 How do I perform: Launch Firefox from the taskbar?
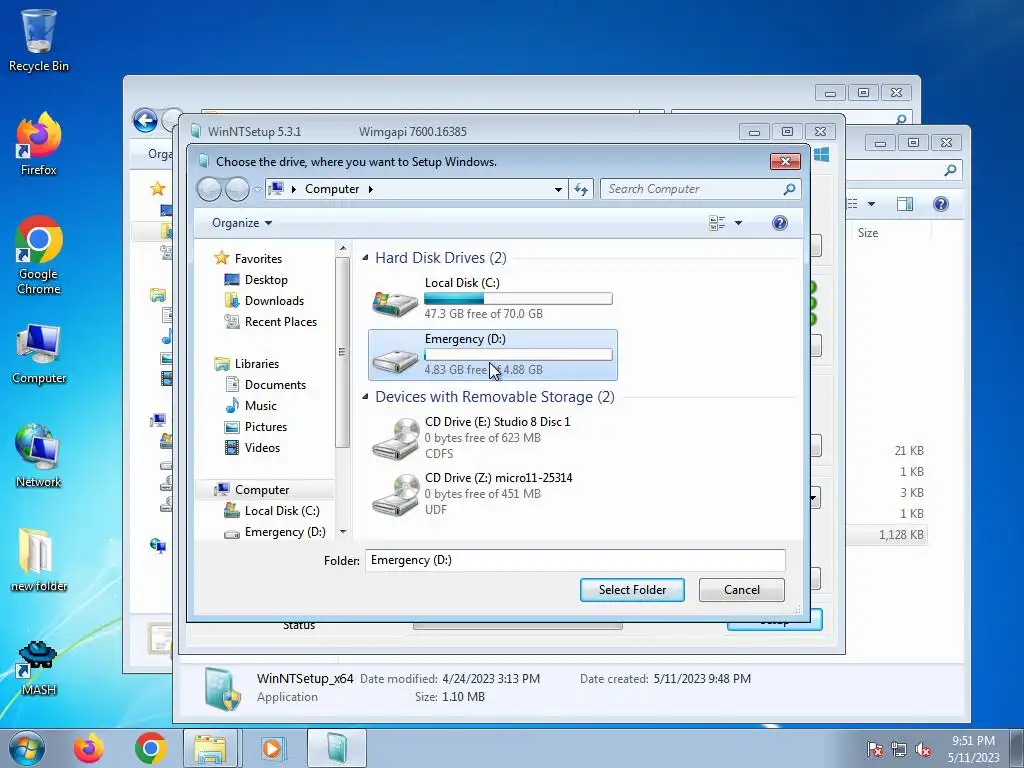(88, 748)
